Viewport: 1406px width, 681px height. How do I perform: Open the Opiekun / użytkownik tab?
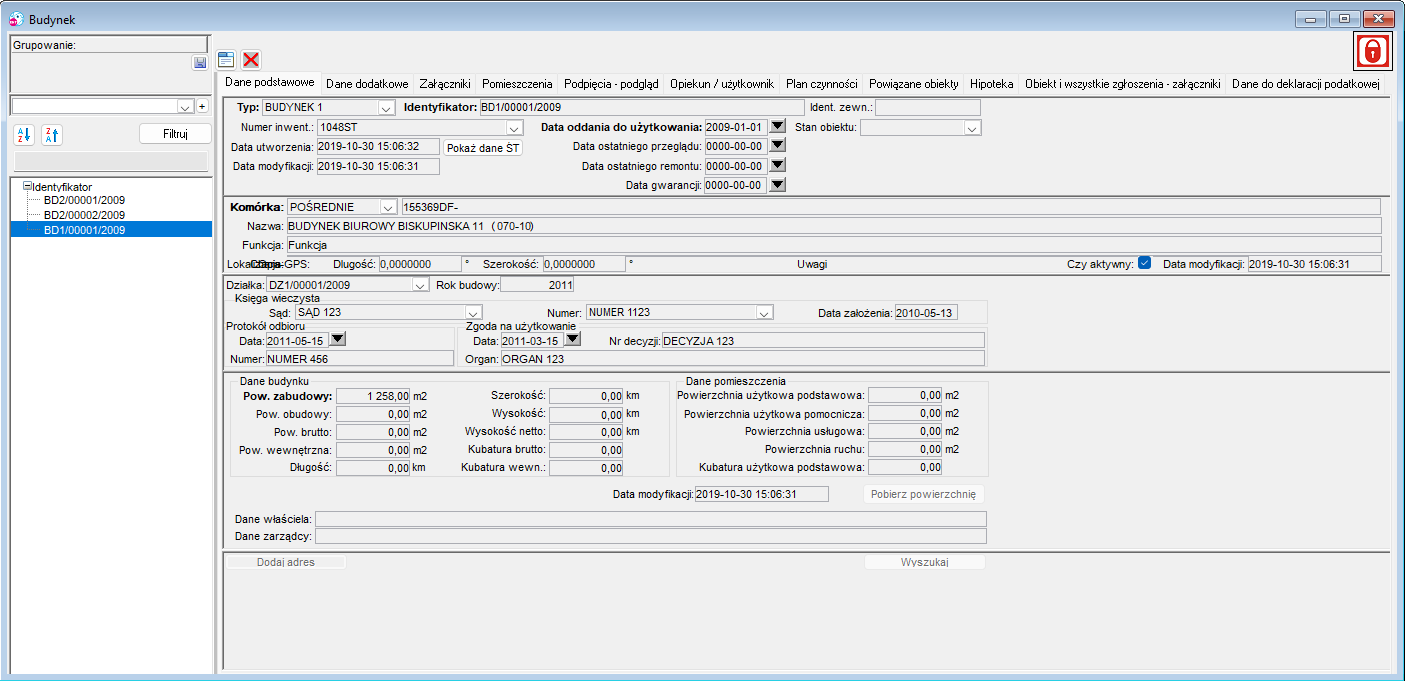pos(722,84)
